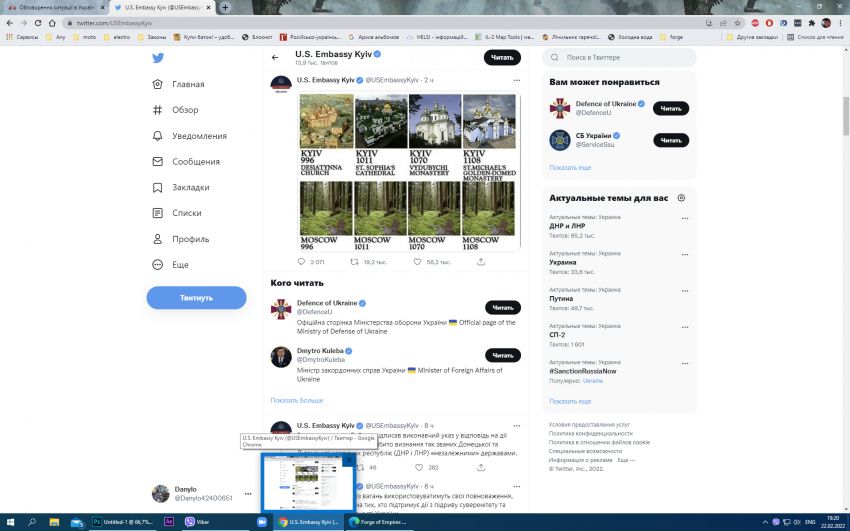
Task: Click Показать еще under trending topics
Action: pos(570,402)
